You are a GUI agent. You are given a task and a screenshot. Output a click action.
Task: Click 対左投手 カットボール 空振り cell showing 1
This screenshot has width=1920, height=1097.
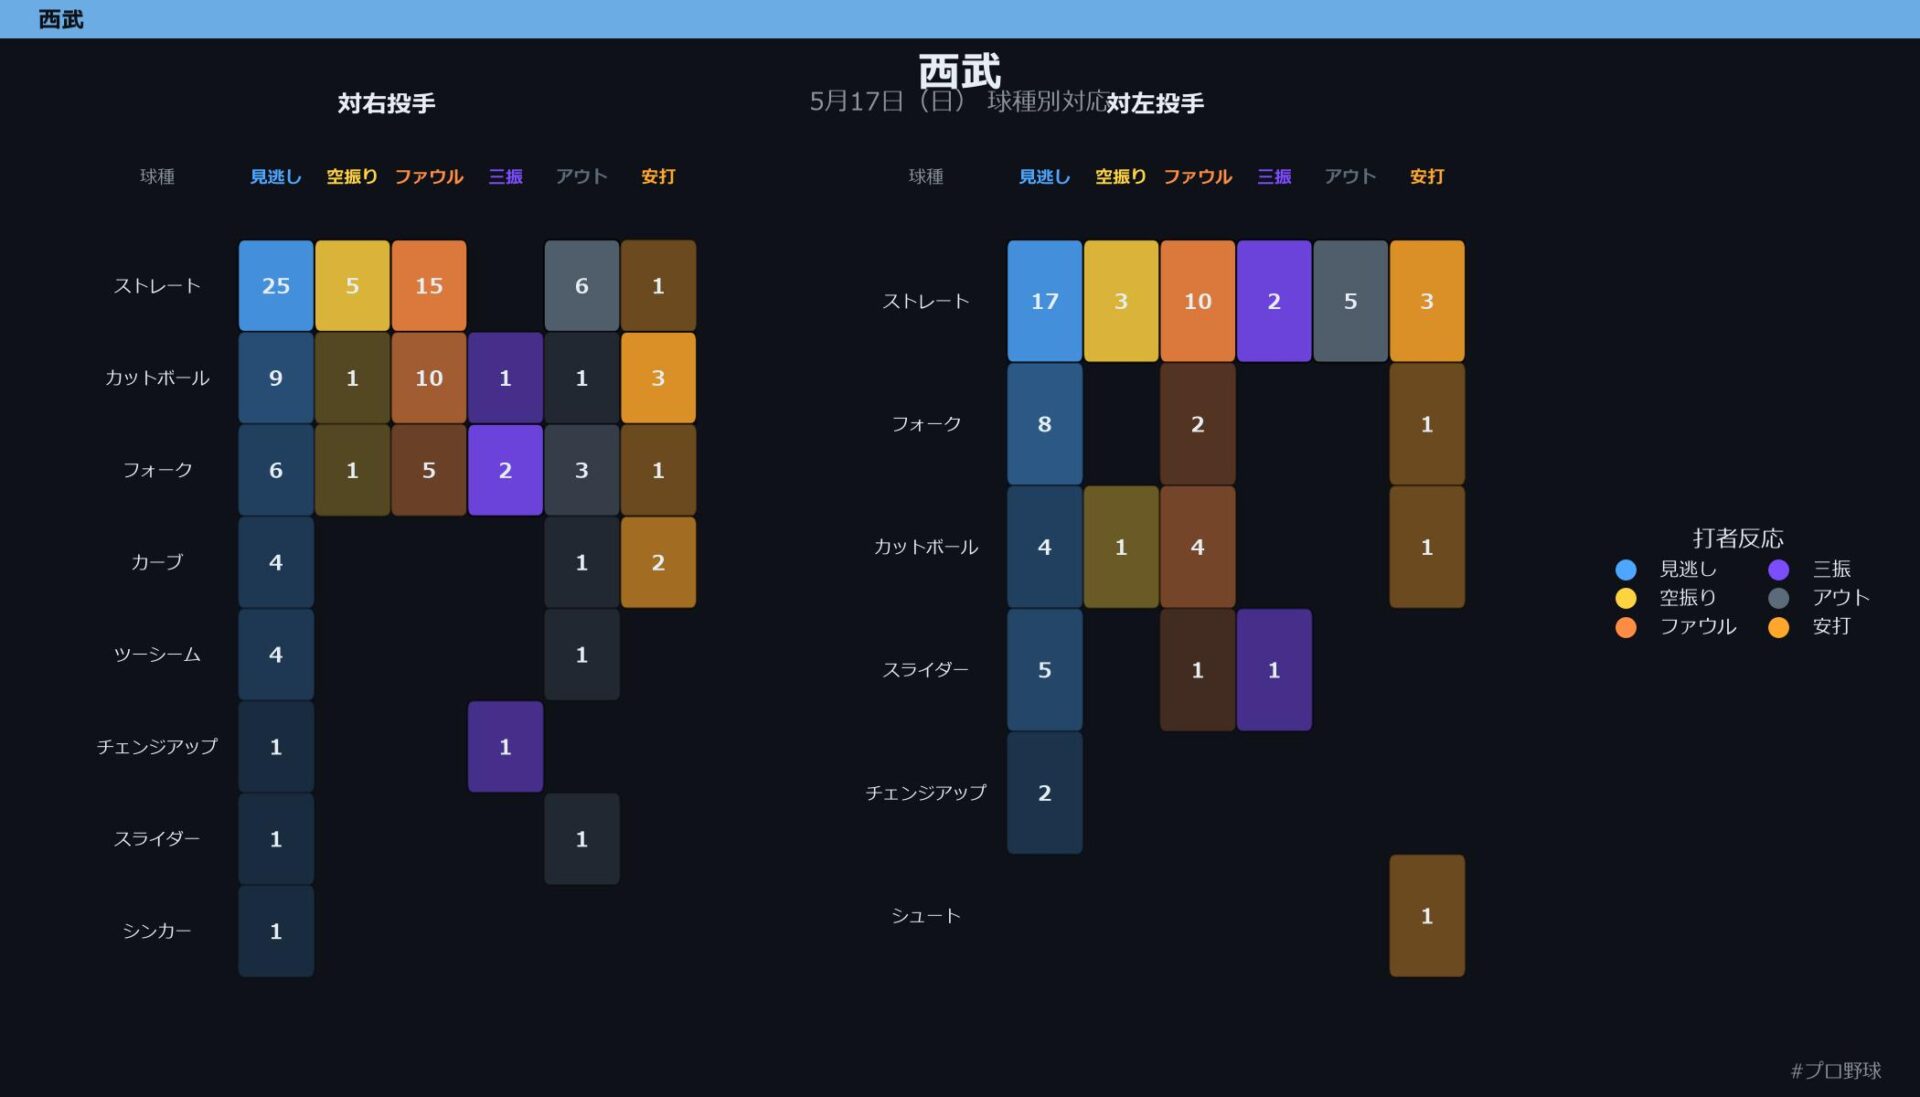(1121, 547)
